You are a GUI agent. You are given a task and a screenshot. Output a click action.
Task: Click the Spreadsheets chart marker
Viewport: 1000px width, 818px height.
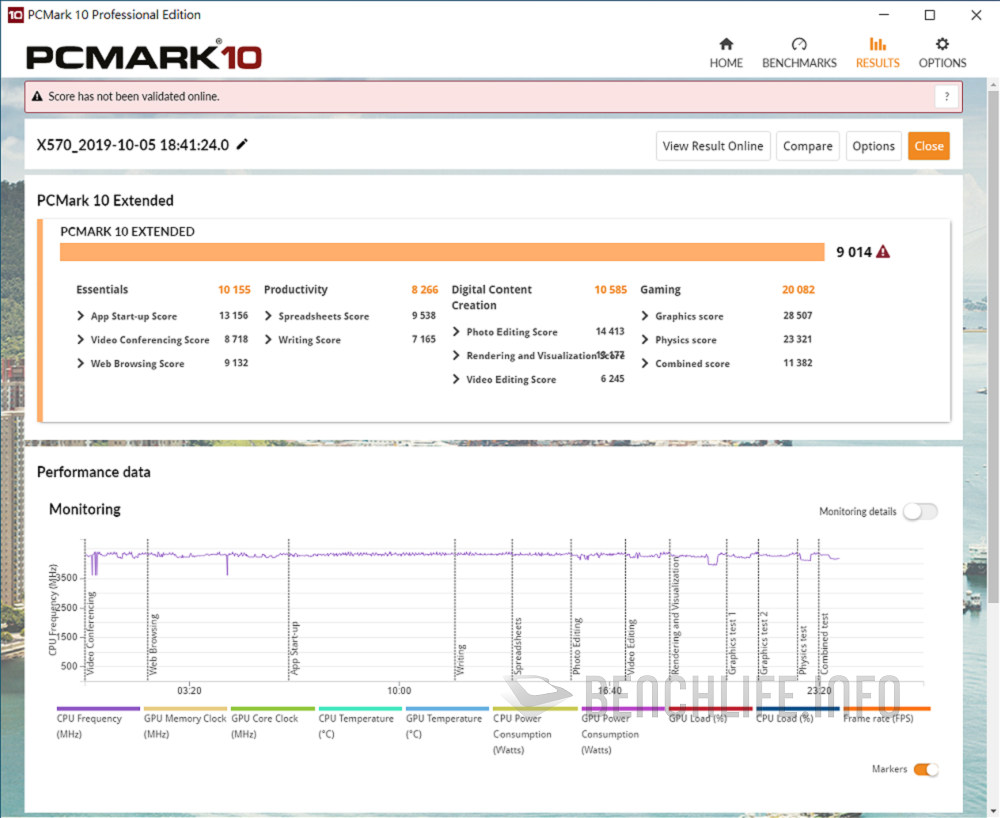point(518,646)
